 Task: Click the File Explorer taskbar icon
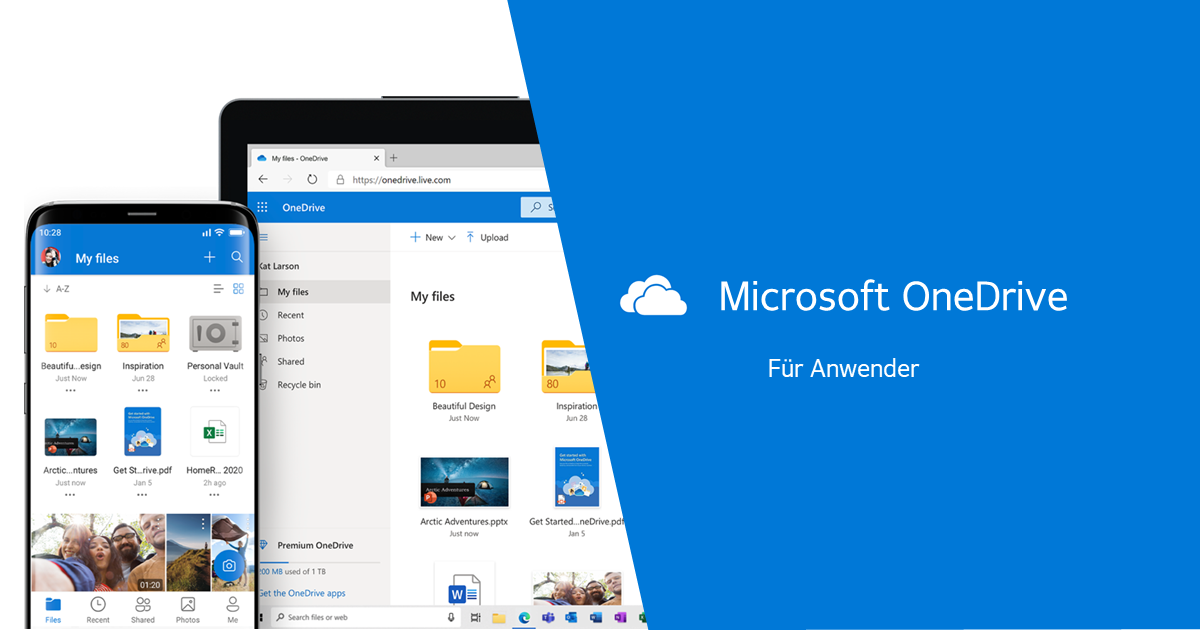point(498,618)
